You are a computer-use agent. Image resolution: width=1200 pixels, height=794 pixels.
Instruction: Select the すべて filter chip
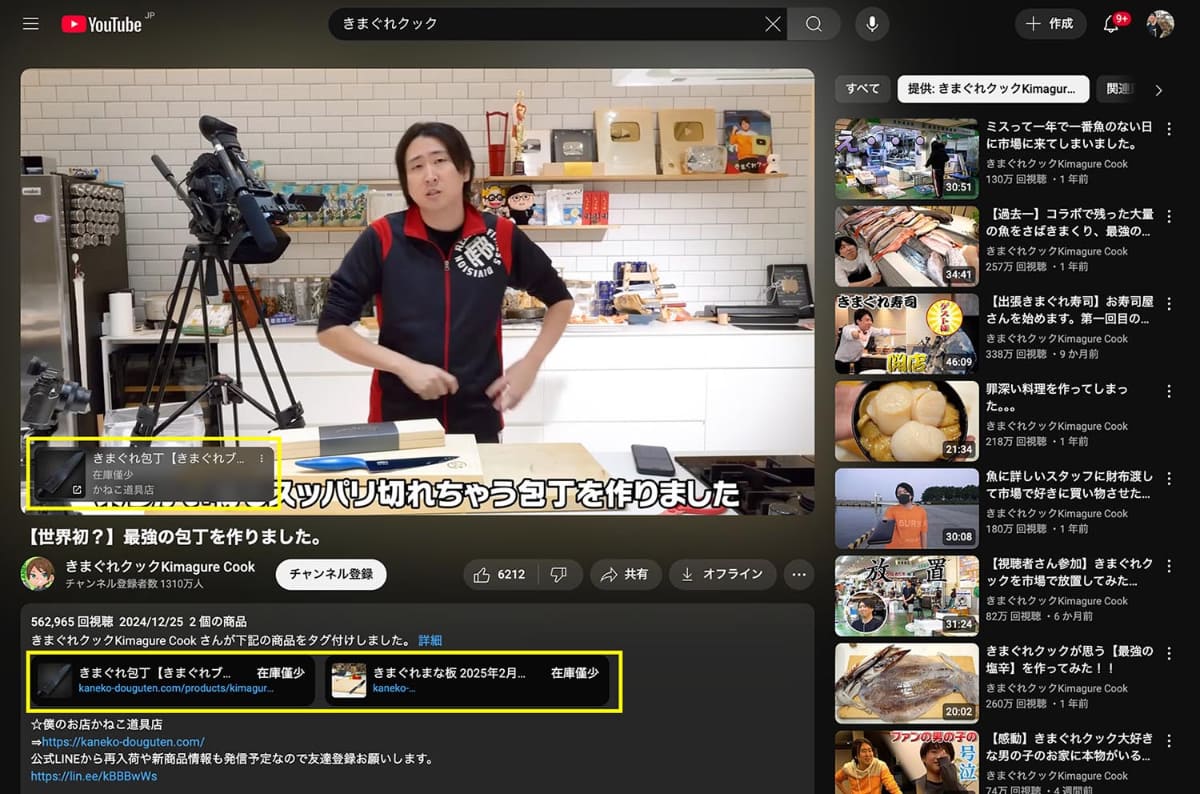(x=862, y=89)
